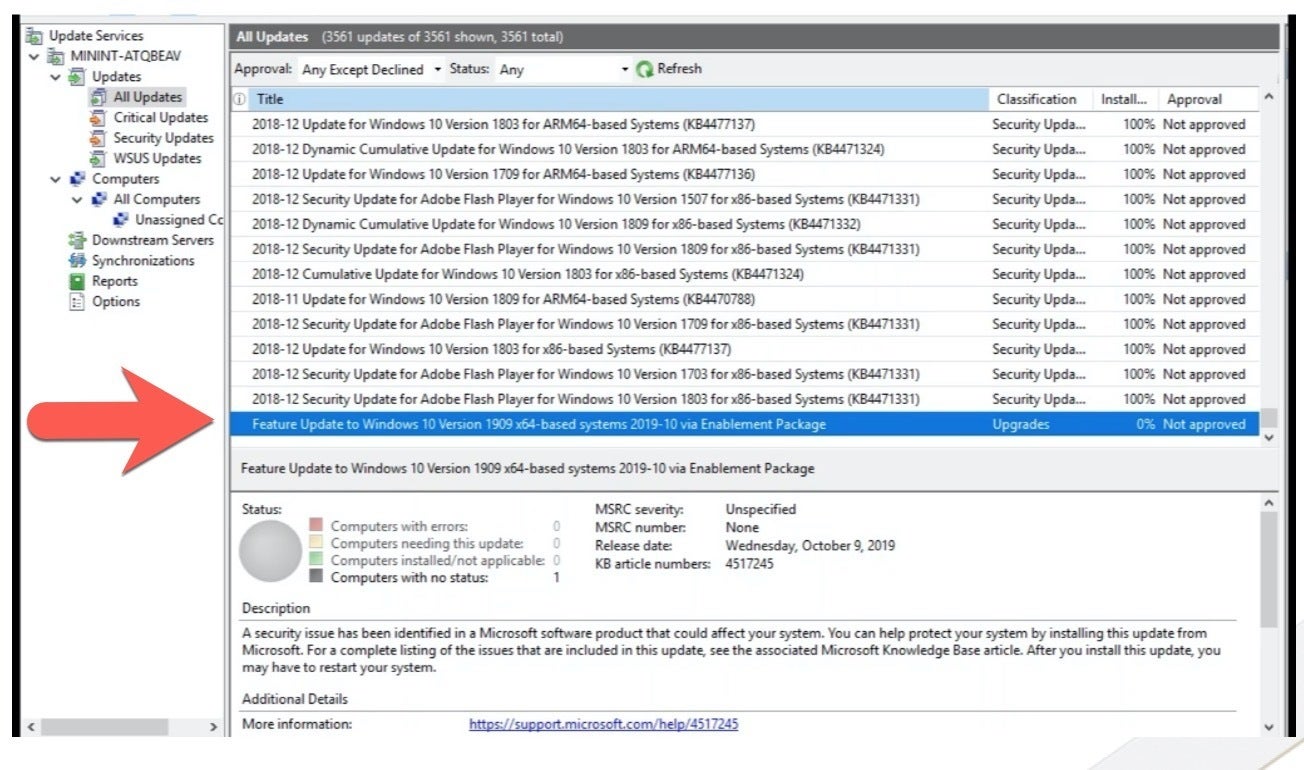Select the KB4477137 x86-based 1803 row

point(744,350)
